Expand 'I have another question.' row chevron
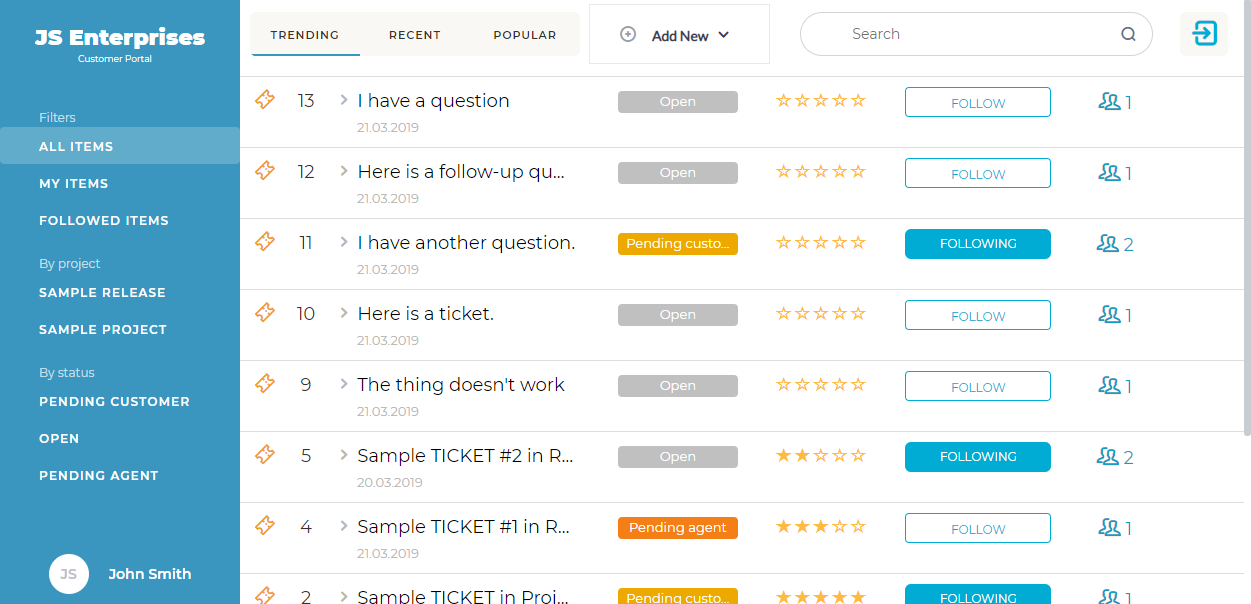Image resolution: width=1251 pixels, height=604 pixels. tap(344, 241)
